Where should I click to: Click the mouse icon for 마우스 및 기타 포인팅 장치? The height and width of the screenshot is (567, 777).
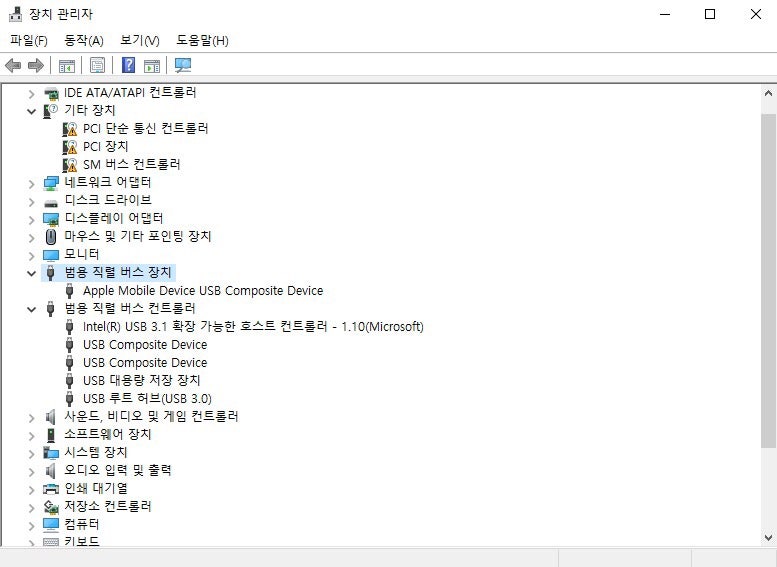point(51,237)
